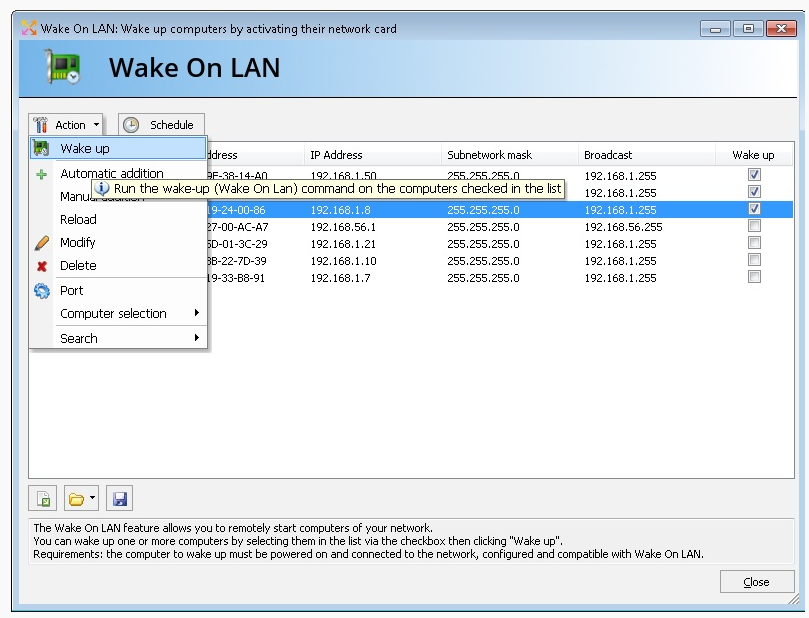Viewport: 809px width, 618px height.
Task: Click broadcast address 192.168.56.255
Action: (623, 227)
